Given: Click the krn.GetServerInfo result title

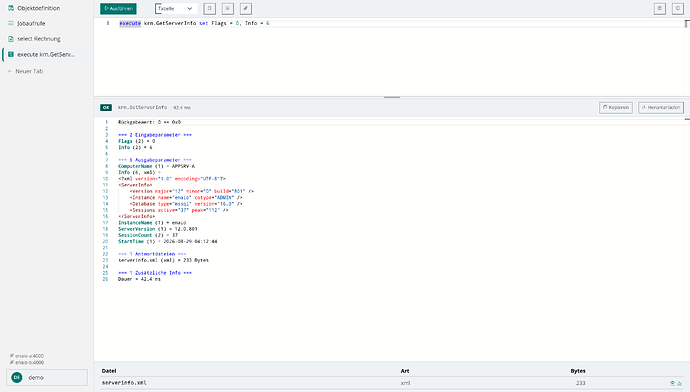Looking at the screenshot, I should (143, 107).
